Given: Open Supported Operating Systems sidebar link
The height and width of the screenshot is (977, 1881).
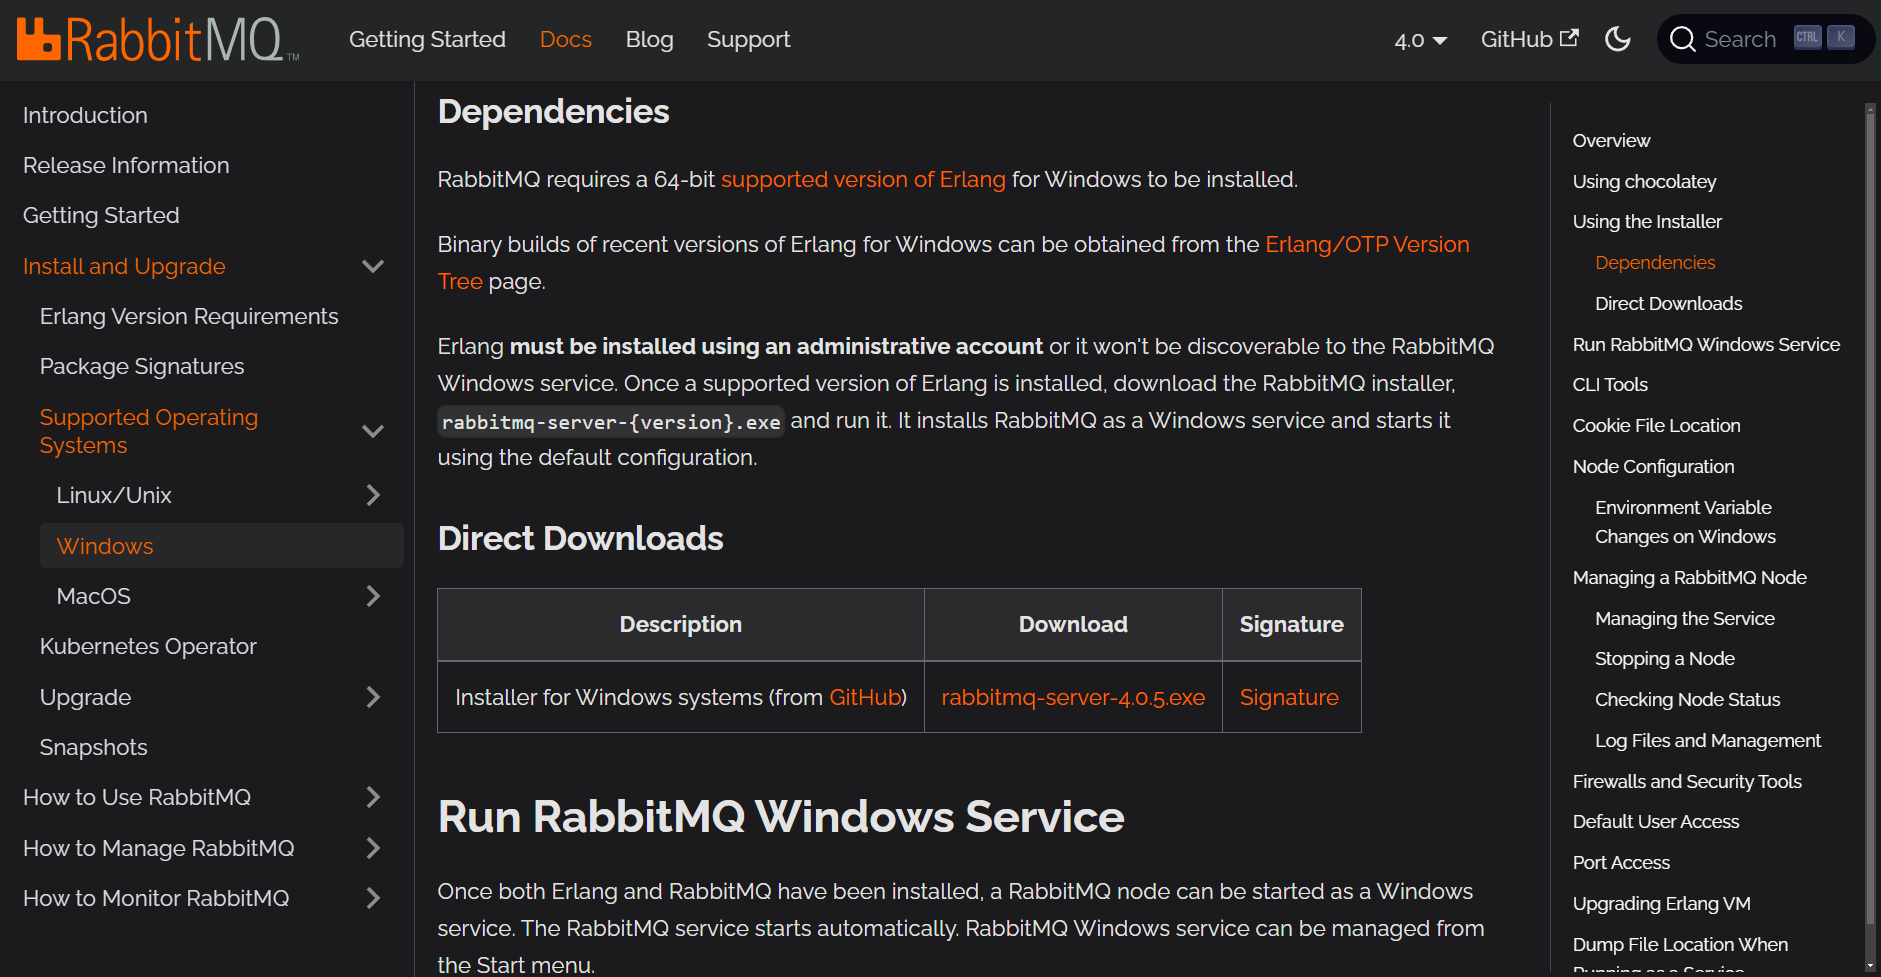Looking at the screenshot, I should pos(149,431).
